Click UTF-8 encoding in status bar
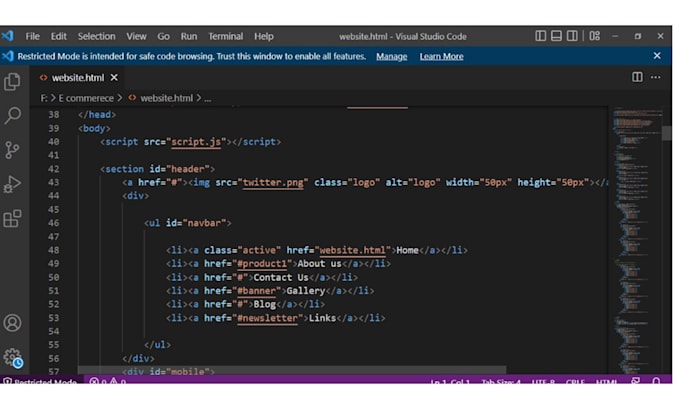This screenshot has height=409, width=680. click(x=543, y=382)
